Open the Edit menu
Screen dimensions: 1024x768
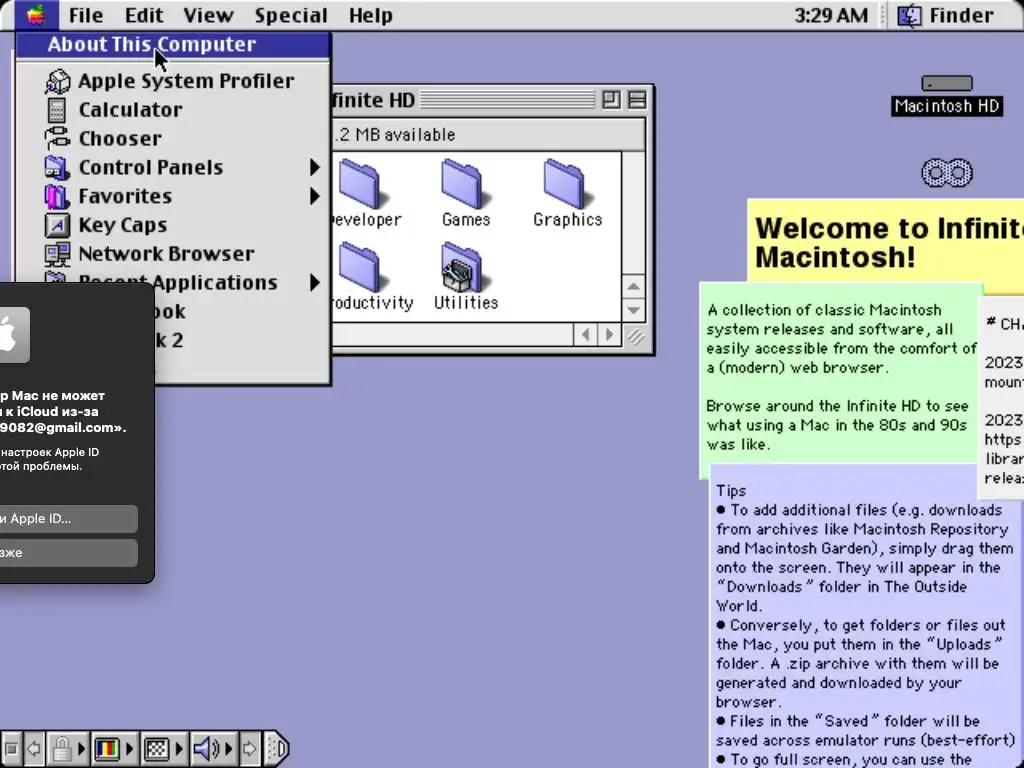[144, 15]
